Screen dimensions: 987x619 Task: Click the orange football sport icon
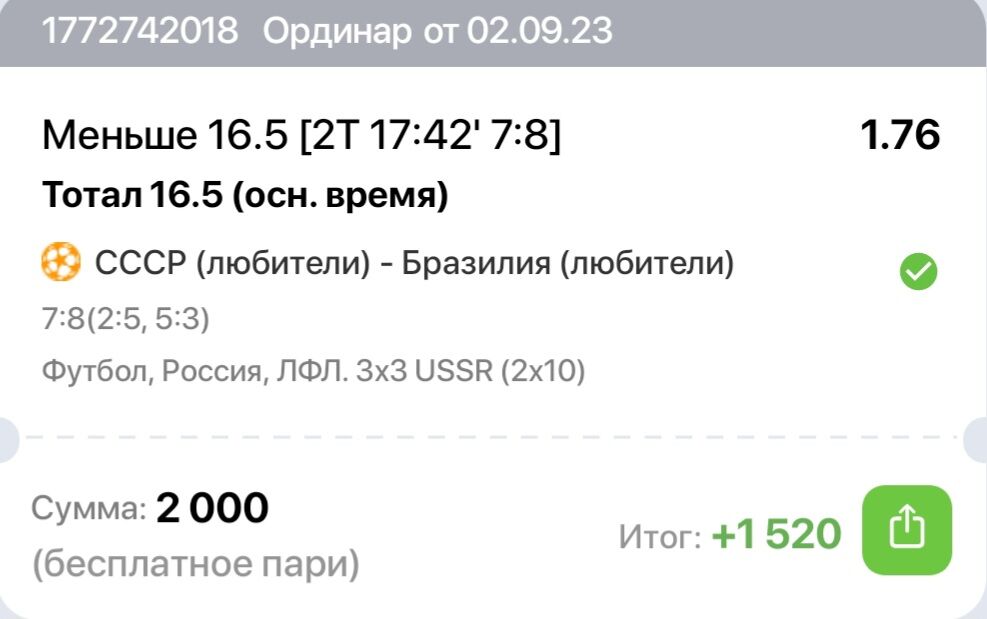(x=61, y=264)
